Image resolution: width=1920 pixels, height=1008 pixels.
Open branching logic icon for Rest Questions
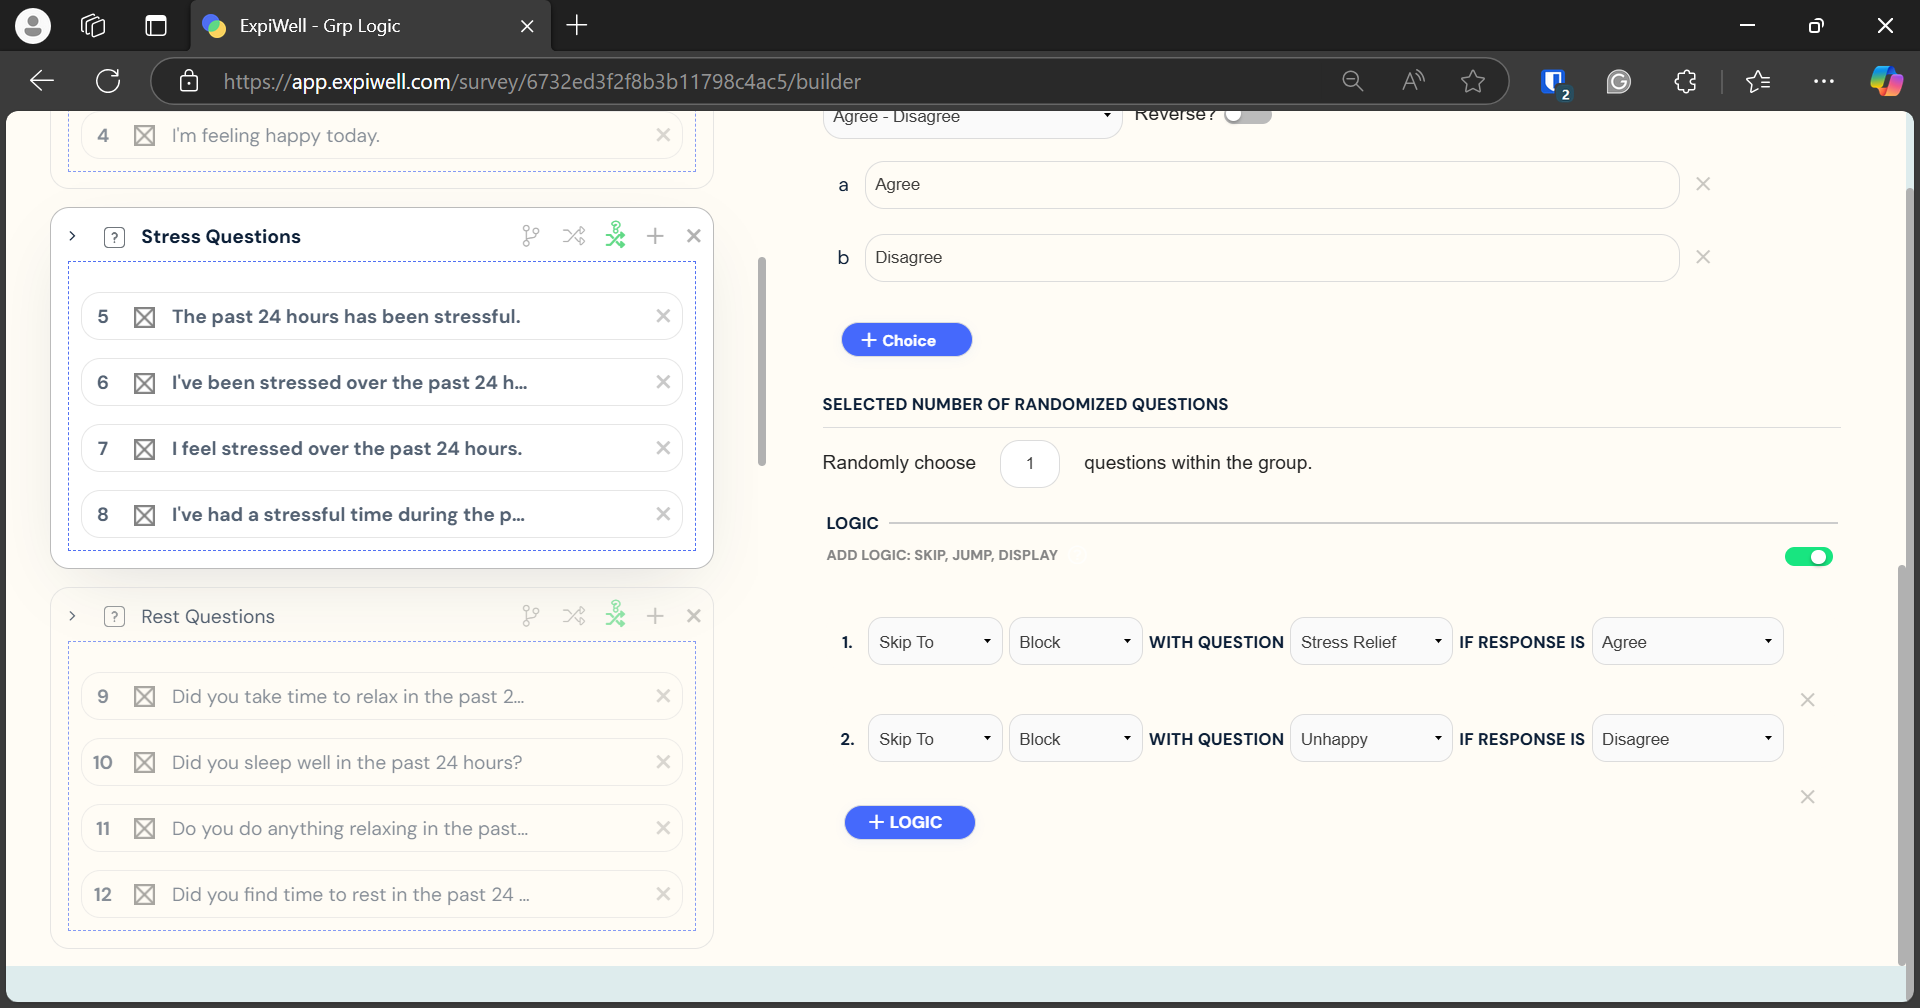(x=531, y=616)
